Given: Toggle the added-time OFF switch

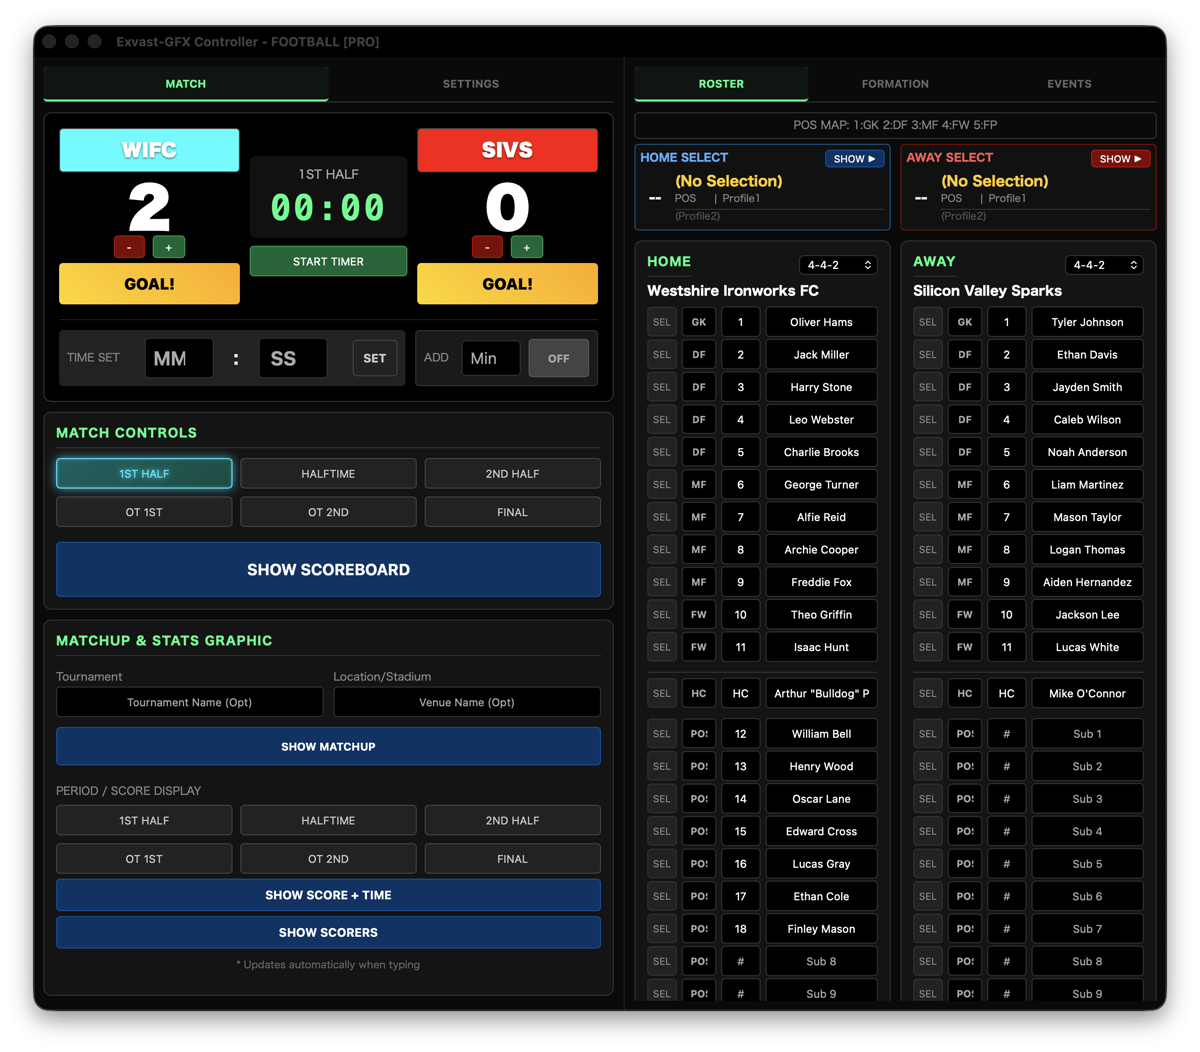Looking at the screenshot, I should tap(558, 358).
